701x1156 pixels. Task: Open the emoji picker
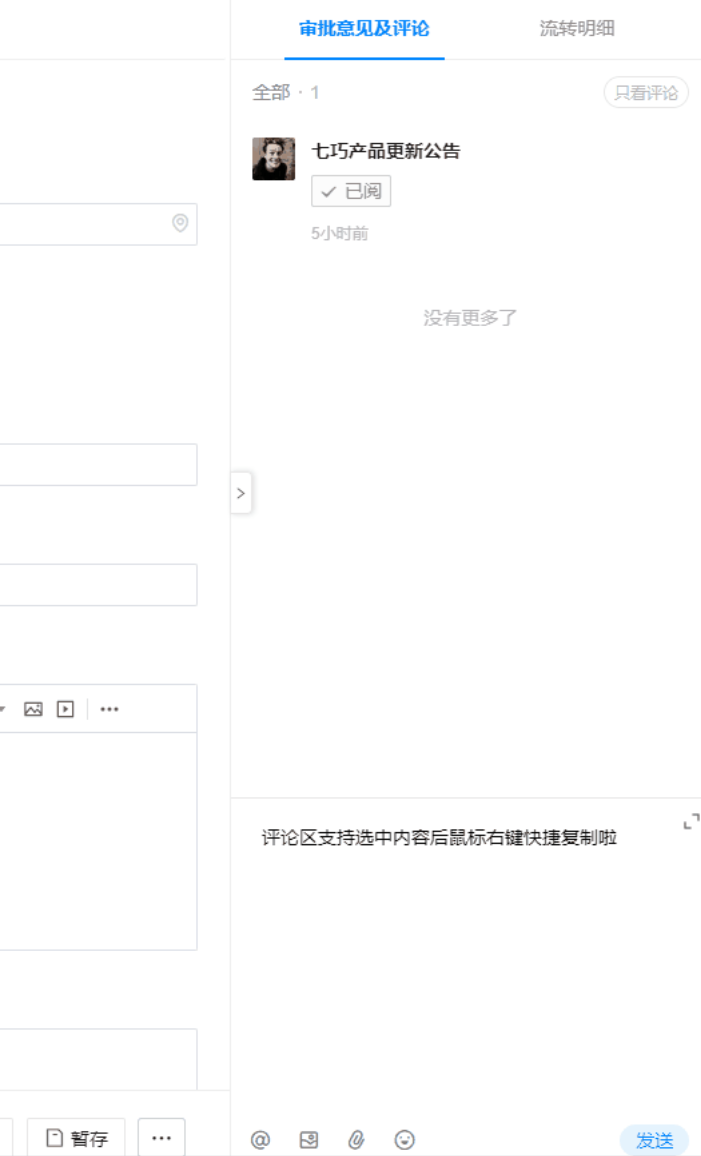click(404, 1140)
